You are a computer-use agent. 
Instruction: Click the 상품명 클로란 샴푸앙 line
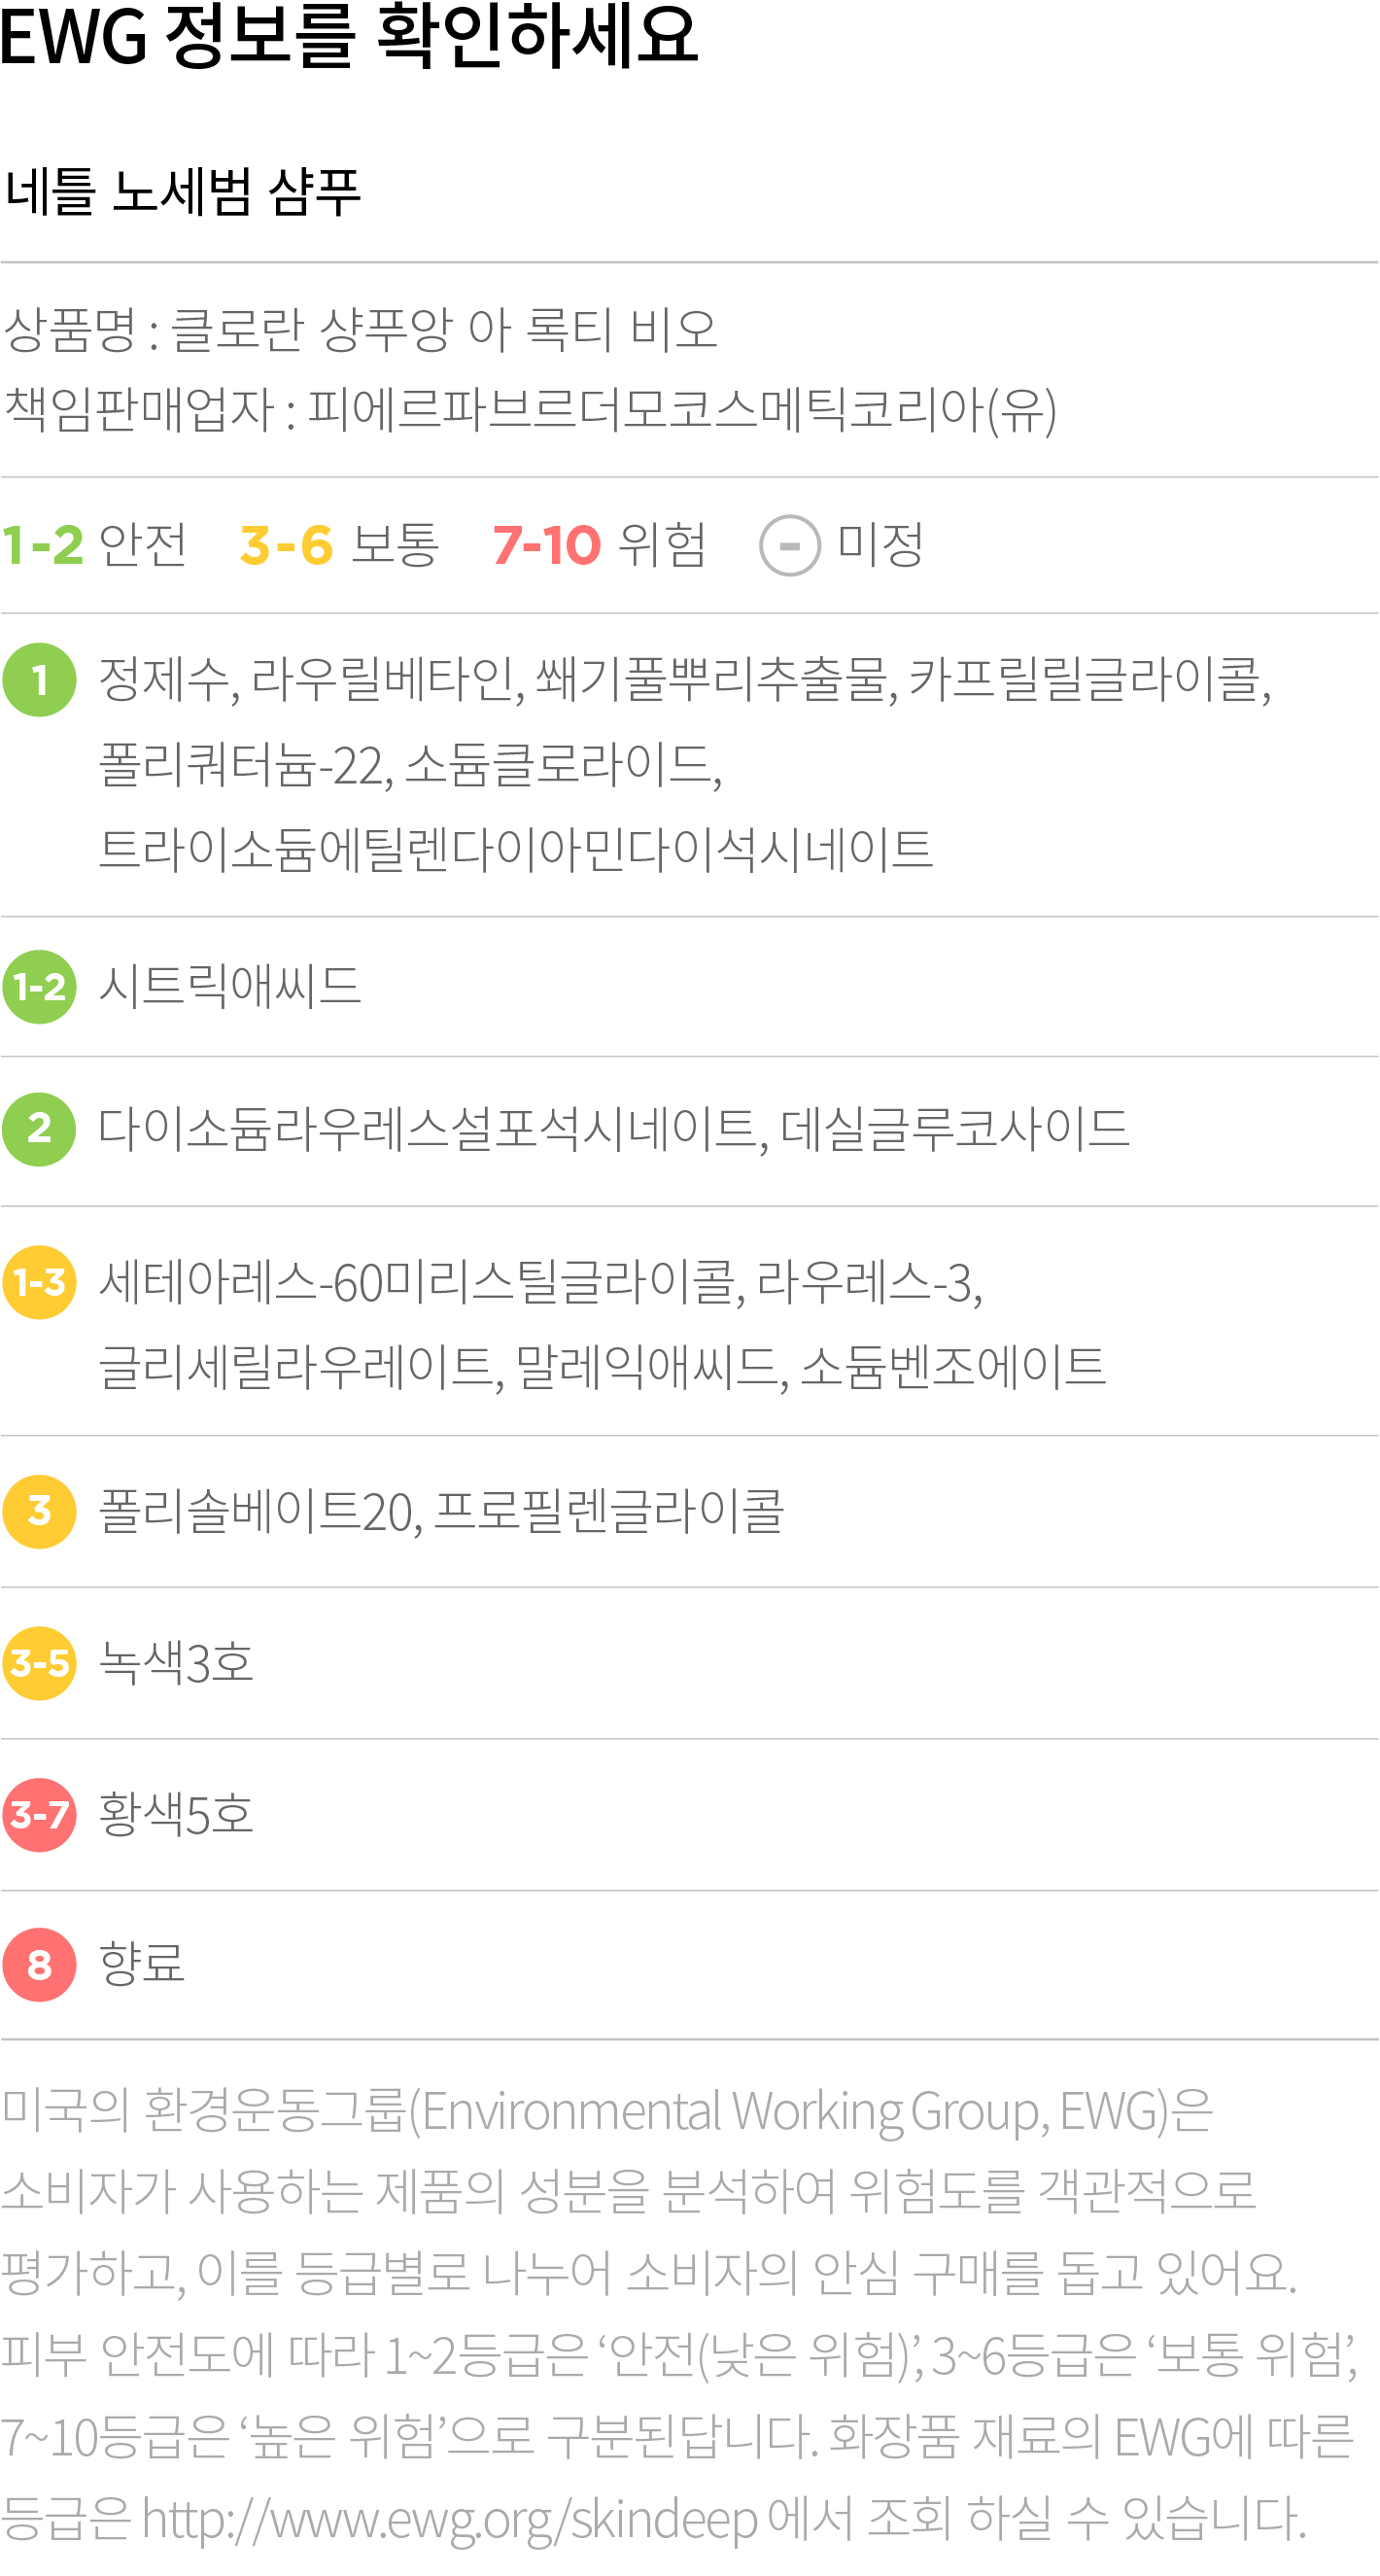click(360, 330)
